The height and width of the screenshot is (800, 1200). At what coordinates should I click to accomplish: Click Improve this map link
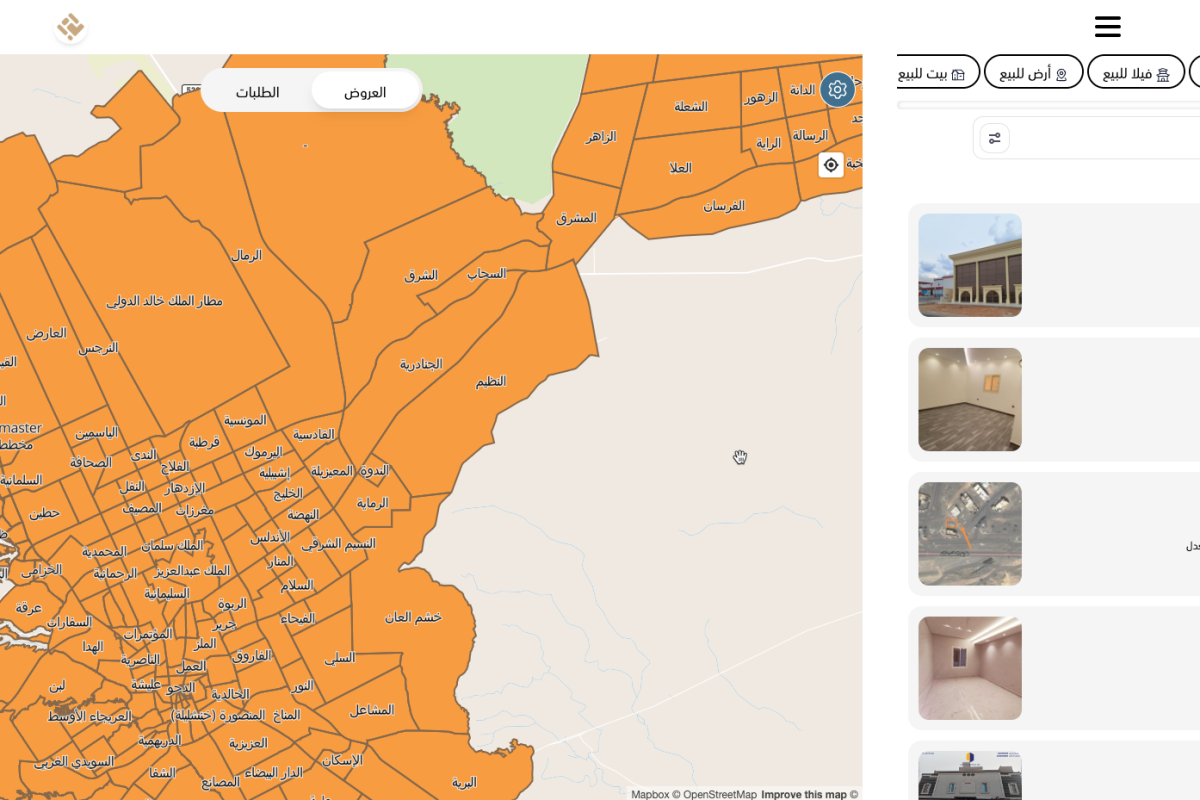point(804,794)
